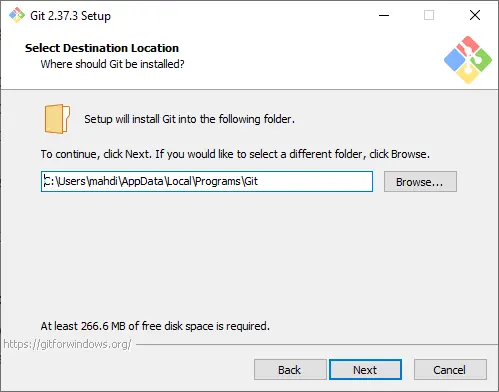Proceed with the Next button
Viewport: 499px width, 392px height.
click(365, 370)
